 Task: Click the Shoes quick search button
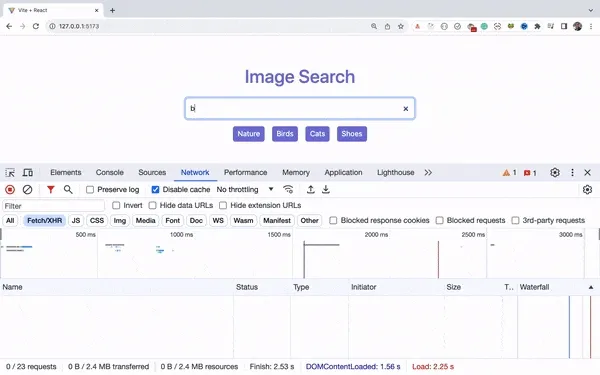pos(352,134)
